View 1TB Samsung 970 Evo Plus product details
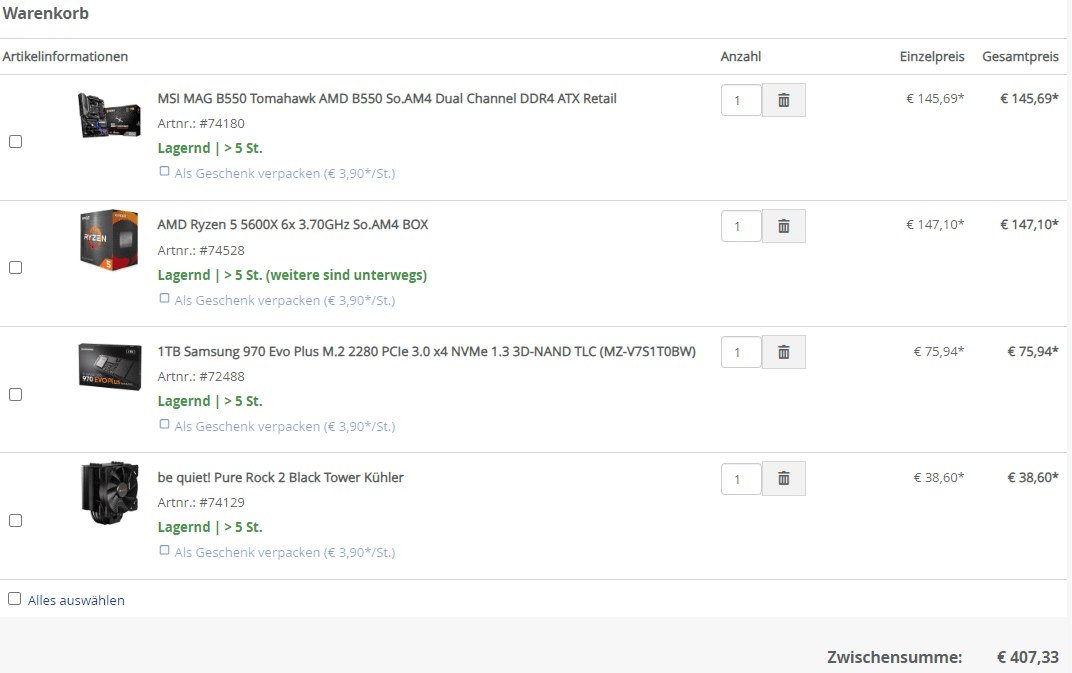 427,352
